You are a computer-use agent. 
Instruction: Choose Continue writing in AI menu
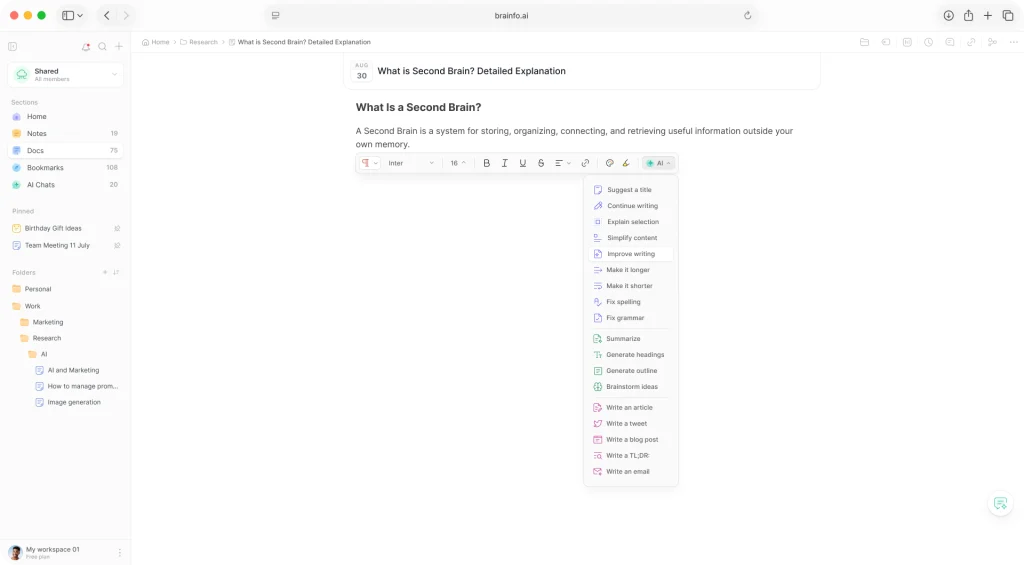pyautogui.click(x=630, y=206)
